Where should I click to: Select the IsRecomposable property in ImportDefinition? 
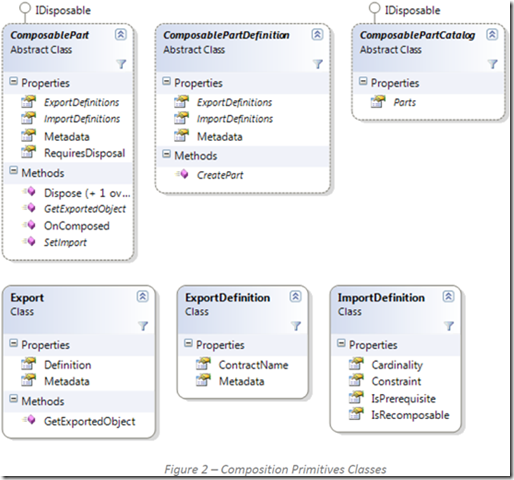(x=410, y=415)
